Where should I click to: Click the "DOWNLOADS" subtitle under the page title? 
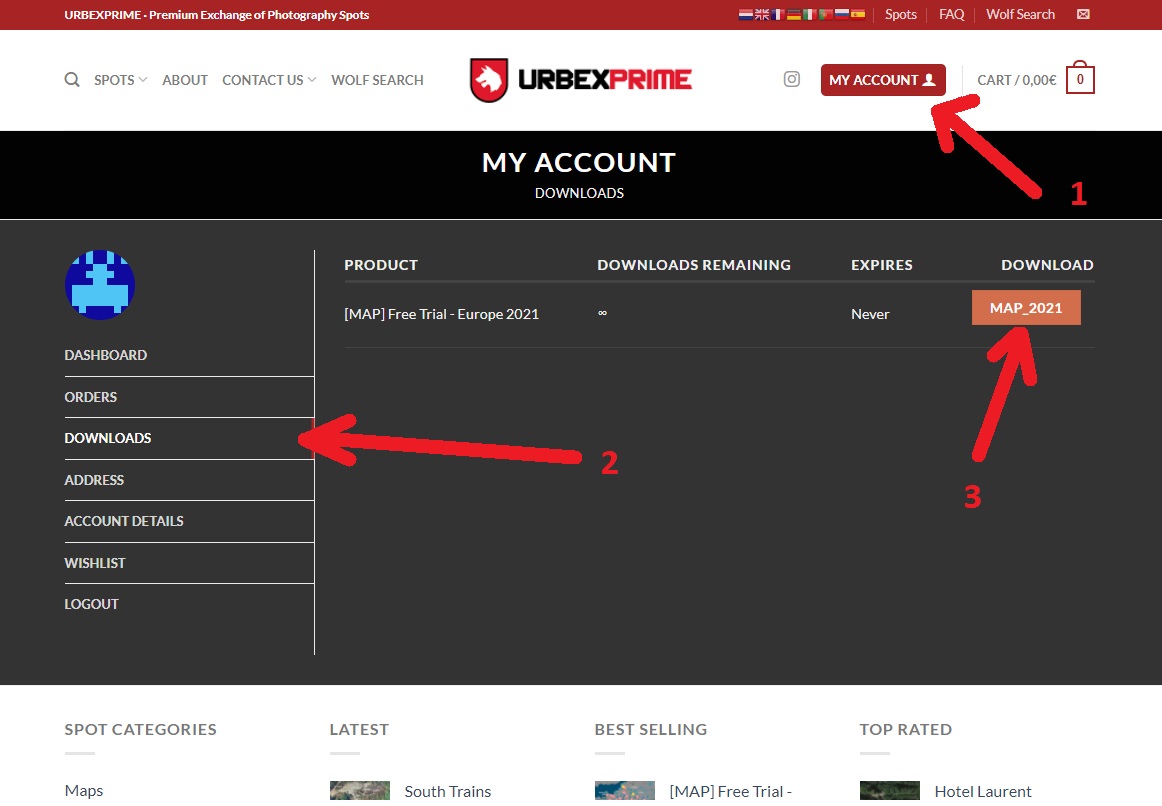(x=580, y=193)
